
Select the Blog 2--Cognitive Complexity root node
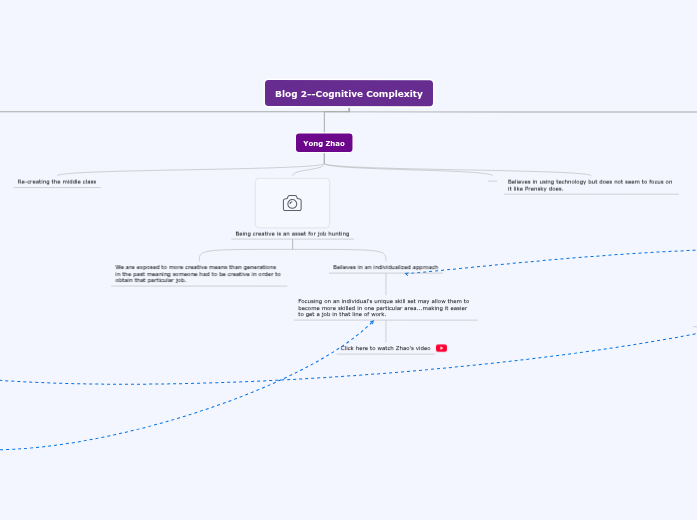(x=349, y=94)
